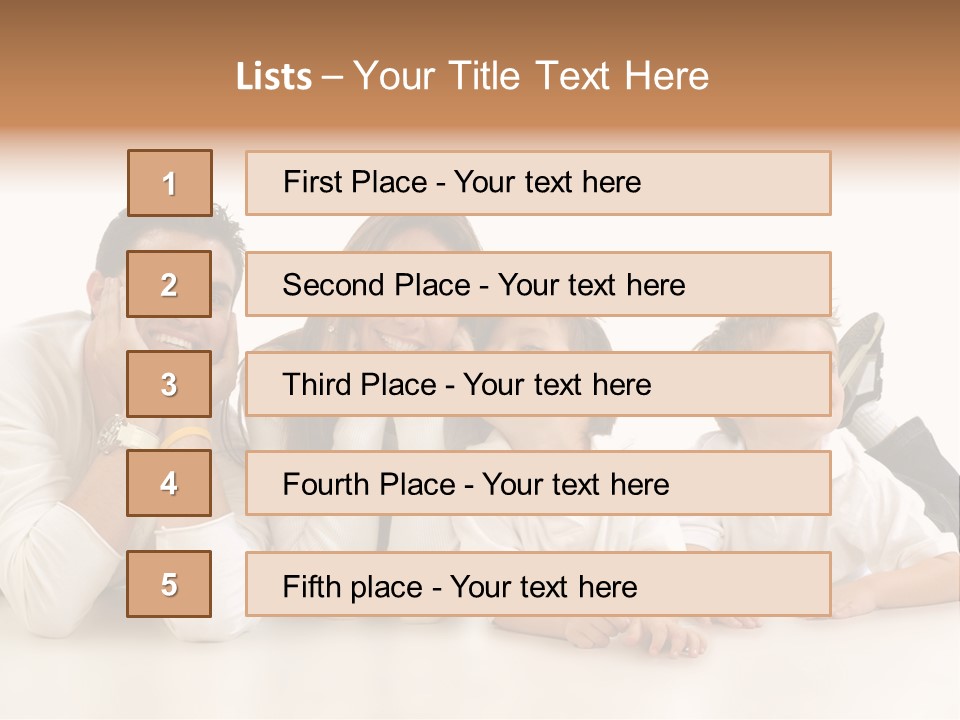This screenshot has height=720, width=960.
Task: Select the number 2 box
Action: (x=169, y=284)
